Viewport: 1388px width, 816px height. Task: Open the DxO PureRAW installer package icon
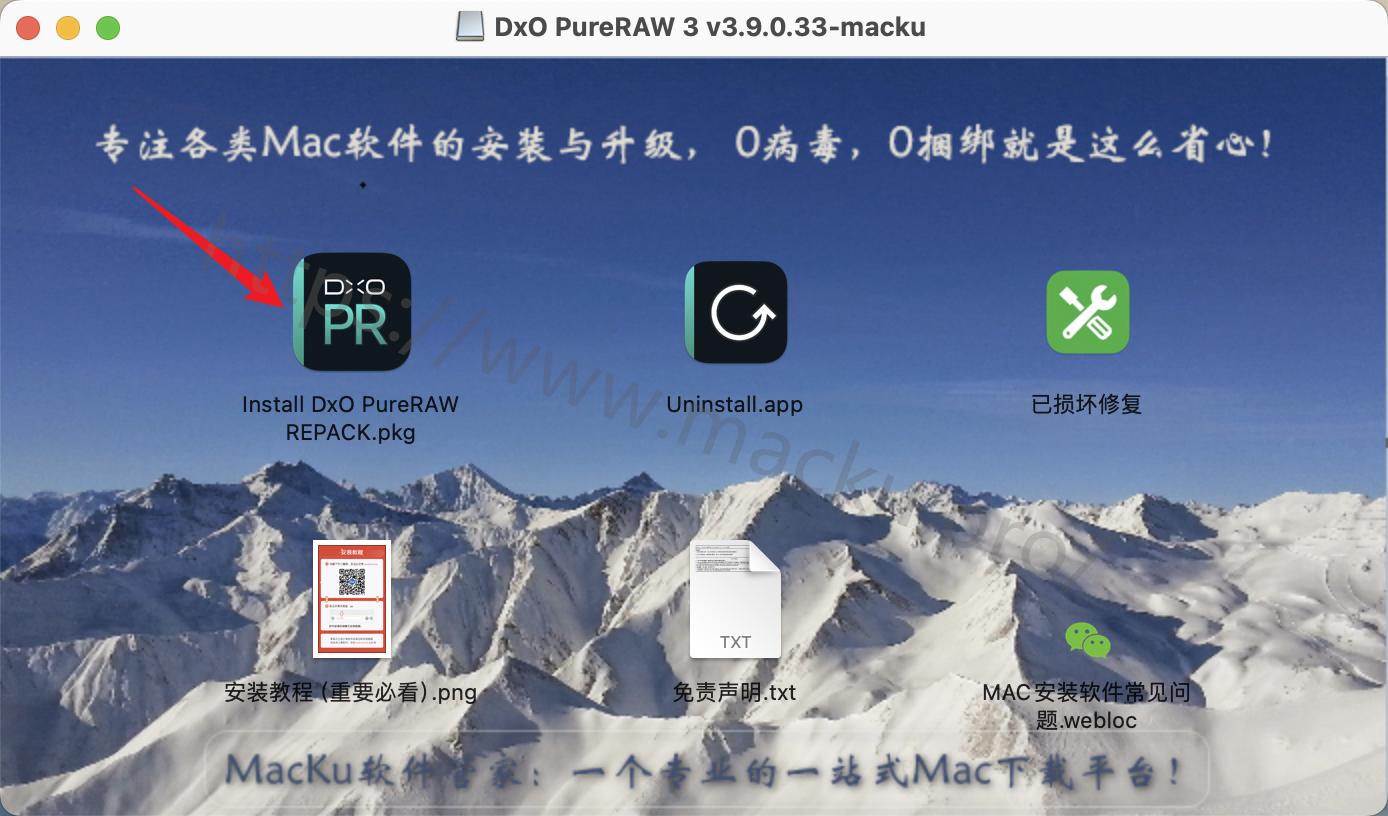pyautogui.click(x=351, y=312)
